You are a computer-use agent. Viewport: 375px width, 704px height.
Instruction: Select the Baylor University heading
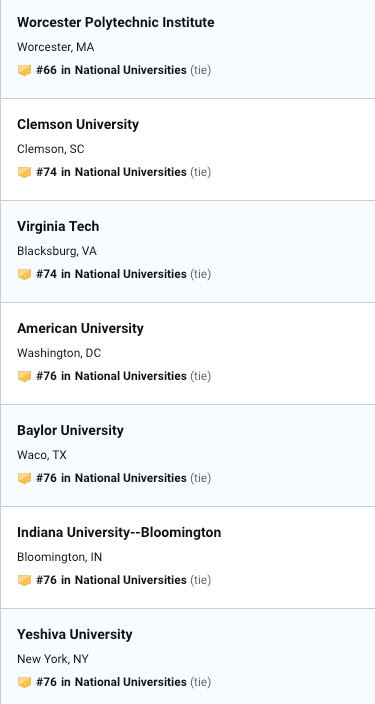click(x=70, y=430)
